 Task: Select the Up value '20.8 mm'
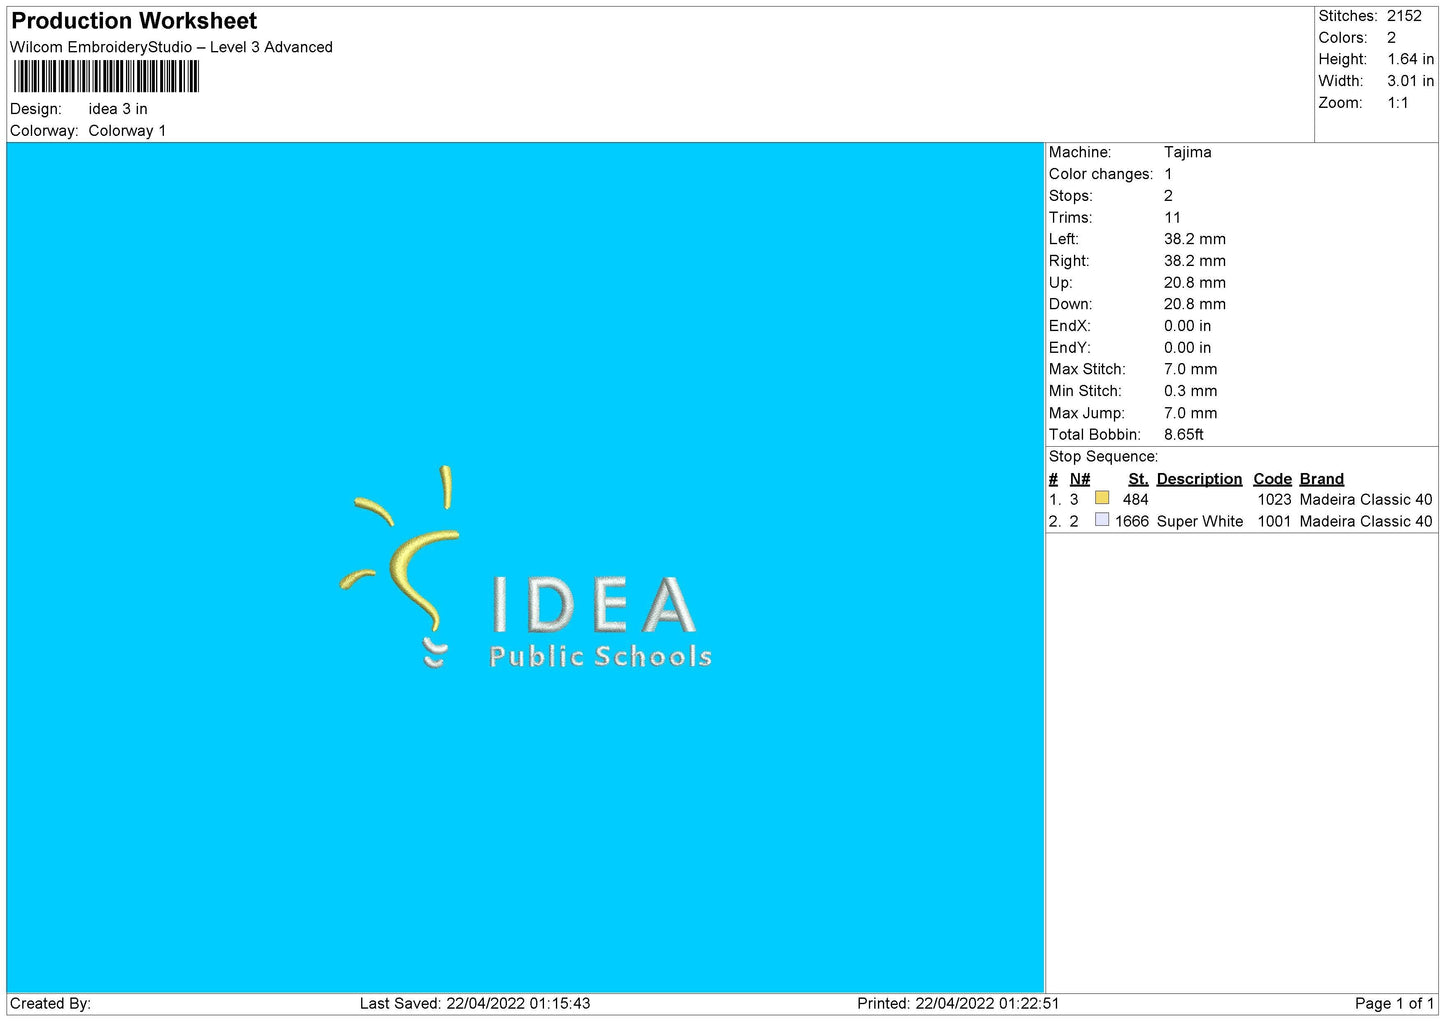pos(1194,283)
